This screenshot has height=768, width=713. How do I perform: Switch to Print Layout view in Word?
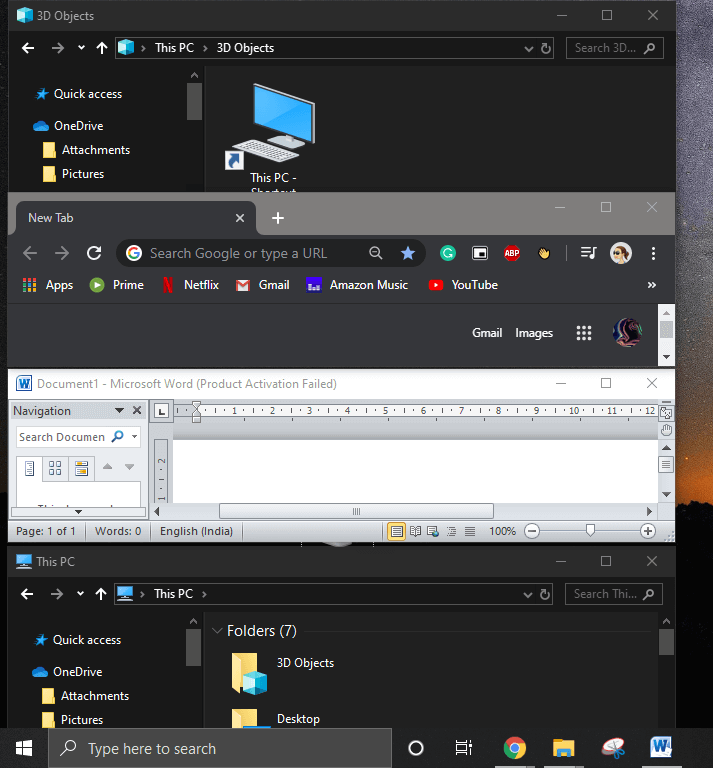pos(397,531)
